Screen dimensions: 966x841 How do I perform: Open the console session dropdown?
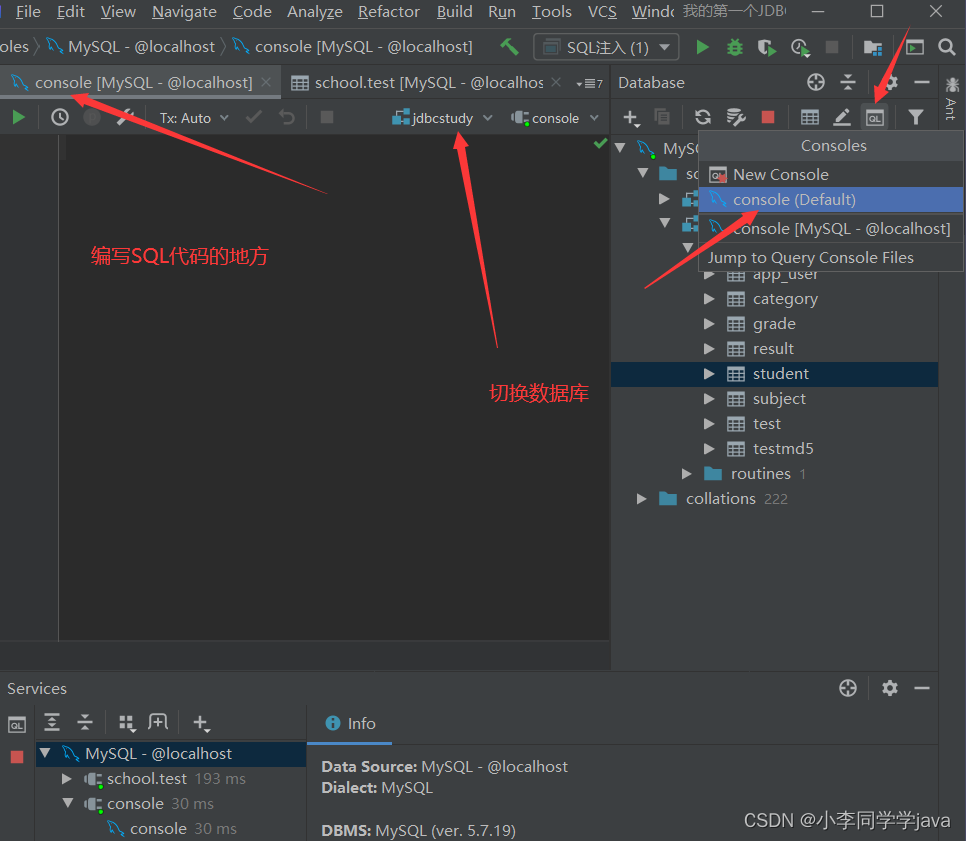(x=555, y=118)
